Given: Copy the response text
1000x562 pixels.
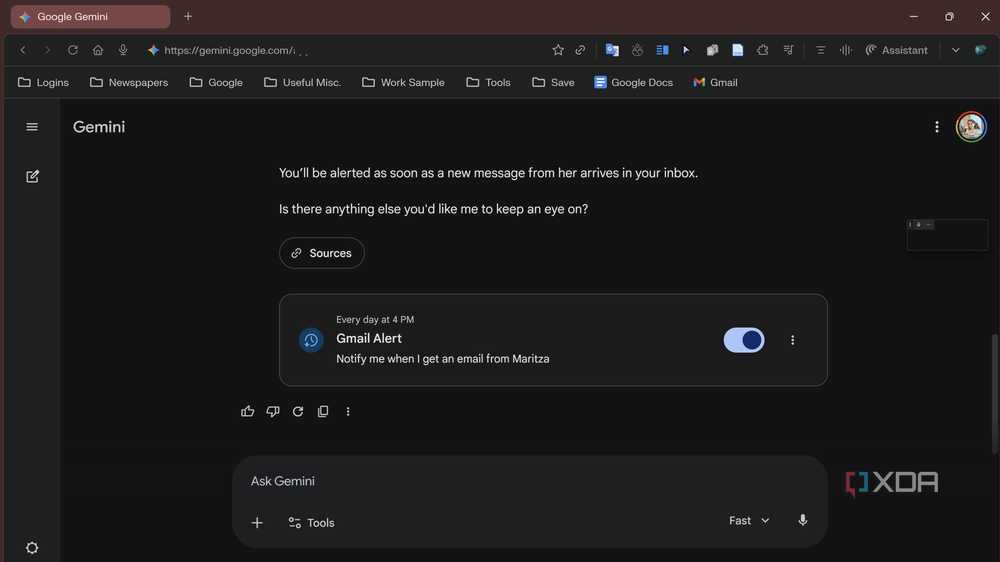Looking at the screenshot, I should [323, 411].
